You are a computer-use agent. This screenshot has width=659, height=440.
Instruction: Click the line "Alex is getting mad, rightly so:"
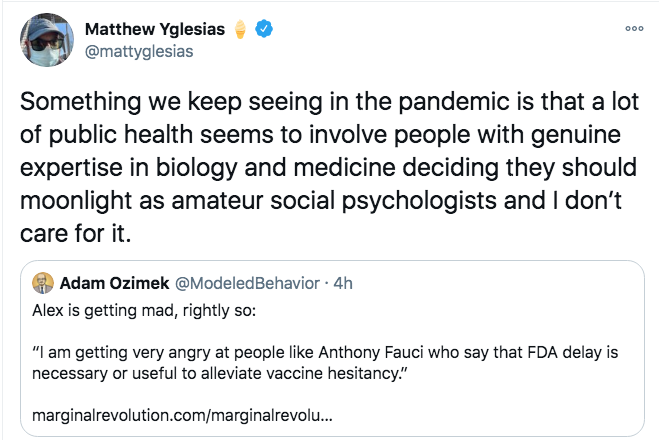[x=144, y=311]
